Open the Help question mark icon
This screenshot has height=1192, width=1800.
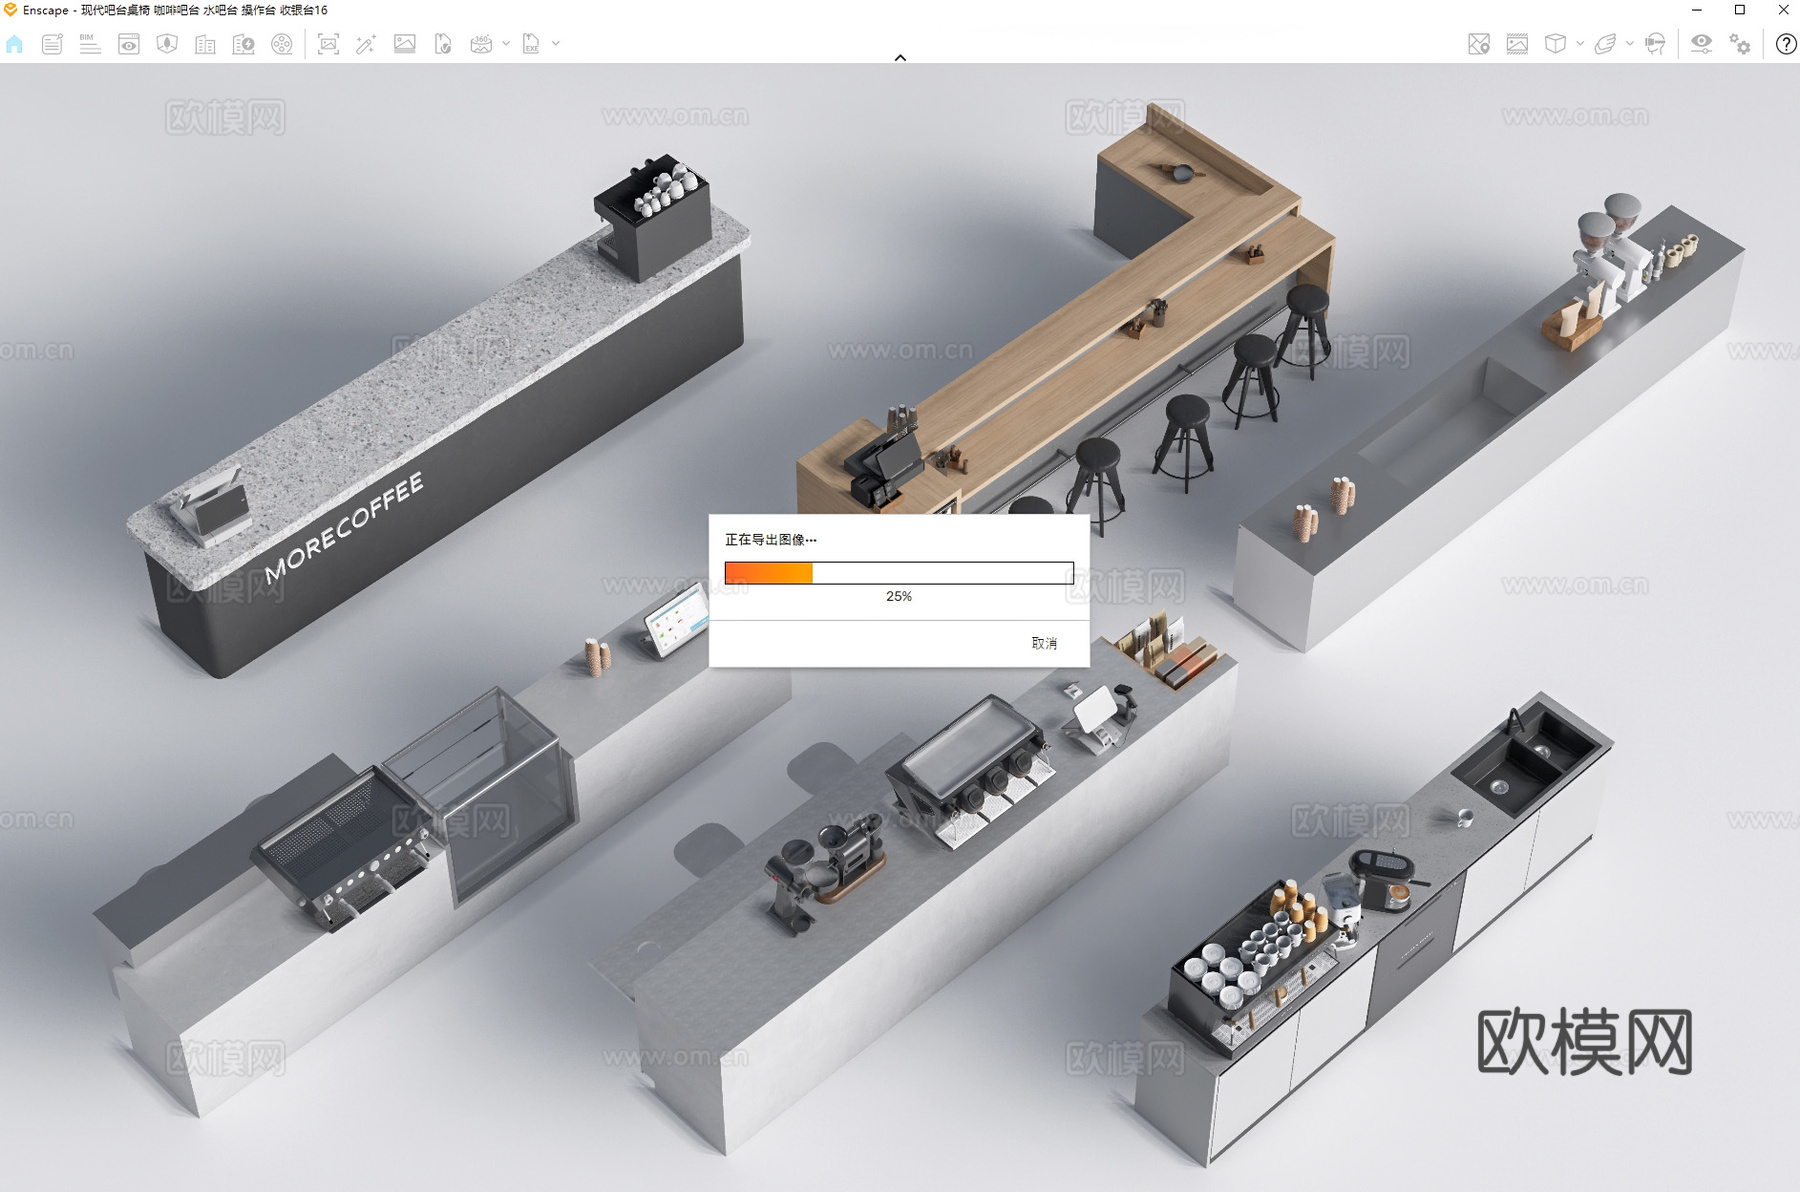[1786, 44]
